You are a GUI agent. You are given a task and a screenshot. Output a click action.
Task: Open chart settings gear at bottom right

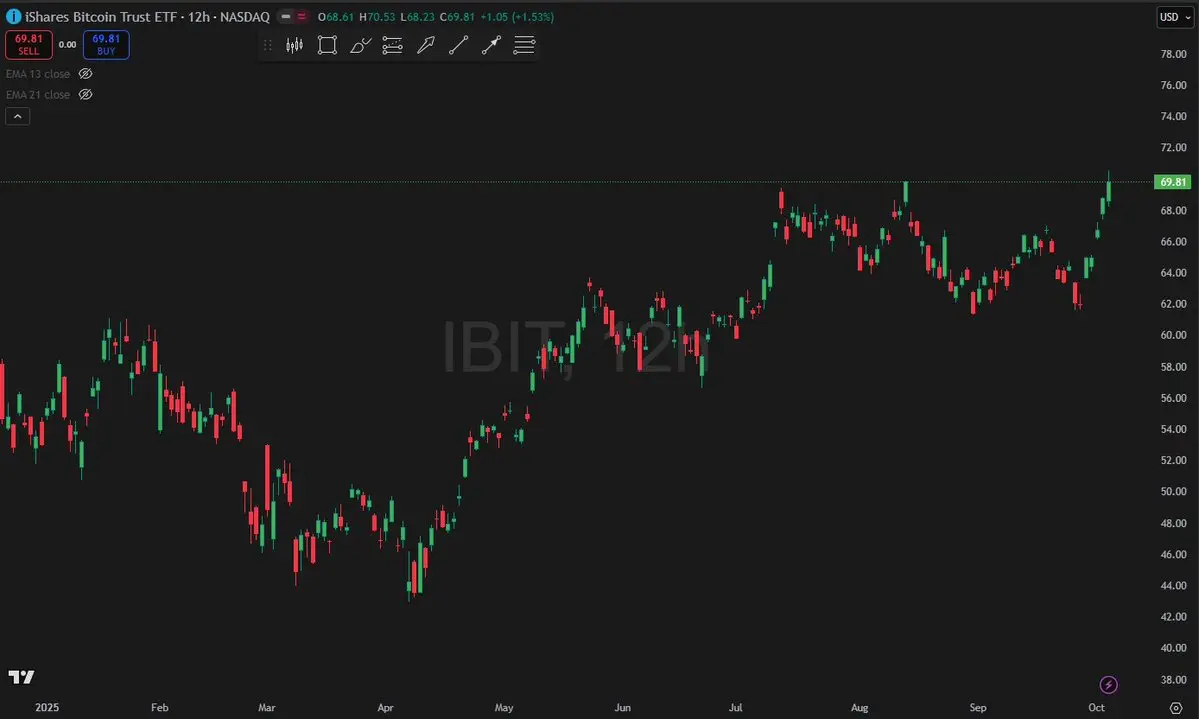tap(1176, 708)
